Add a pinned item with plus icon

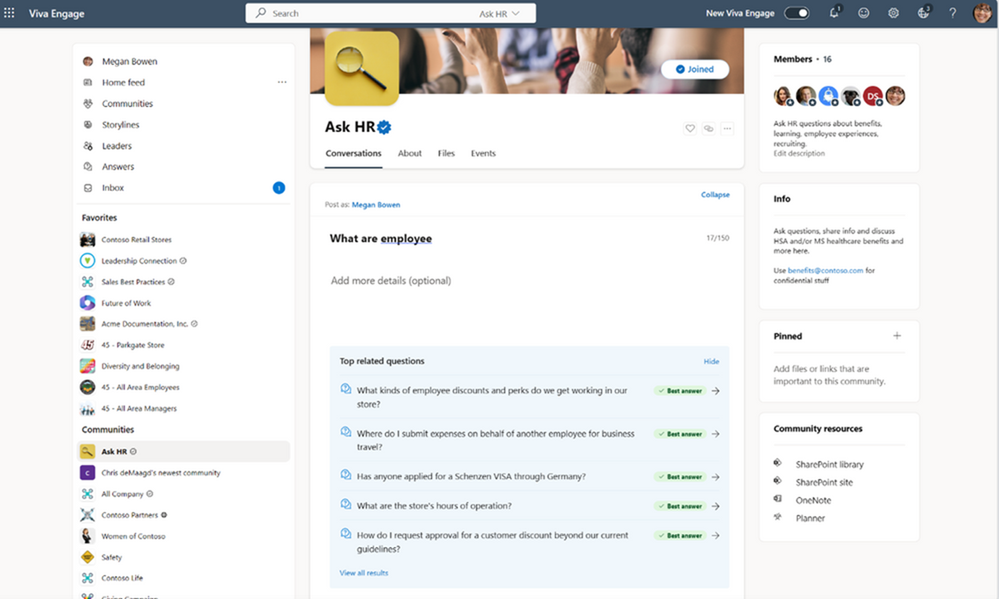[897, 336]
